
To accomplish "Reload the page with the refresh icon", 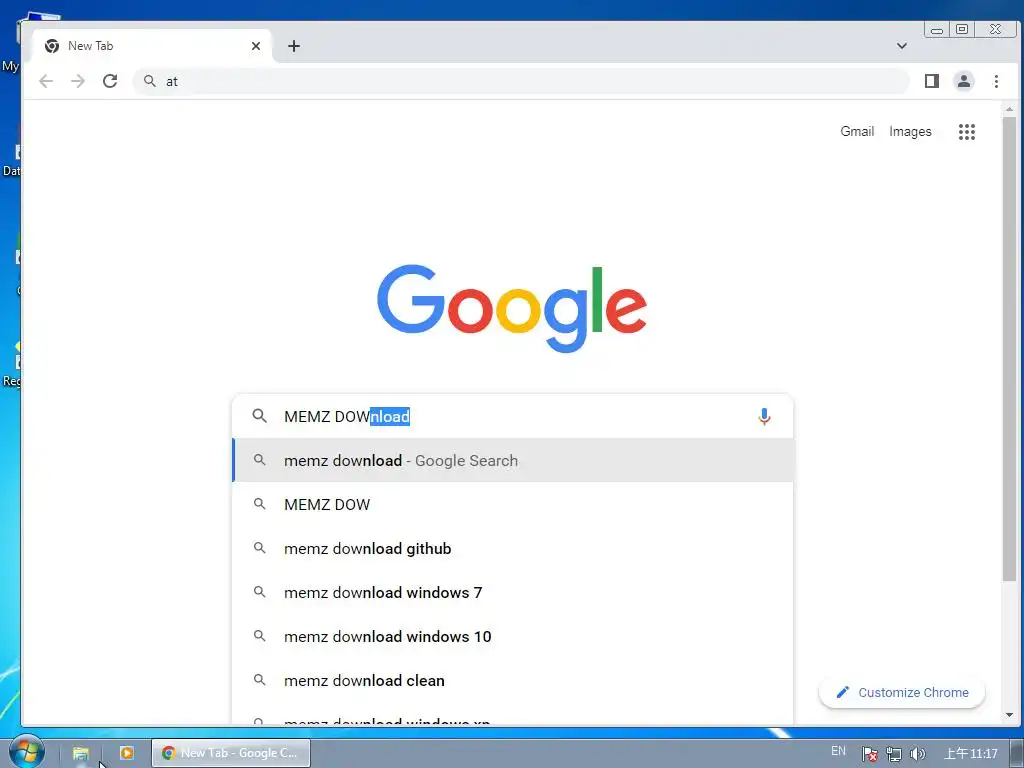I will pos(110,81).
